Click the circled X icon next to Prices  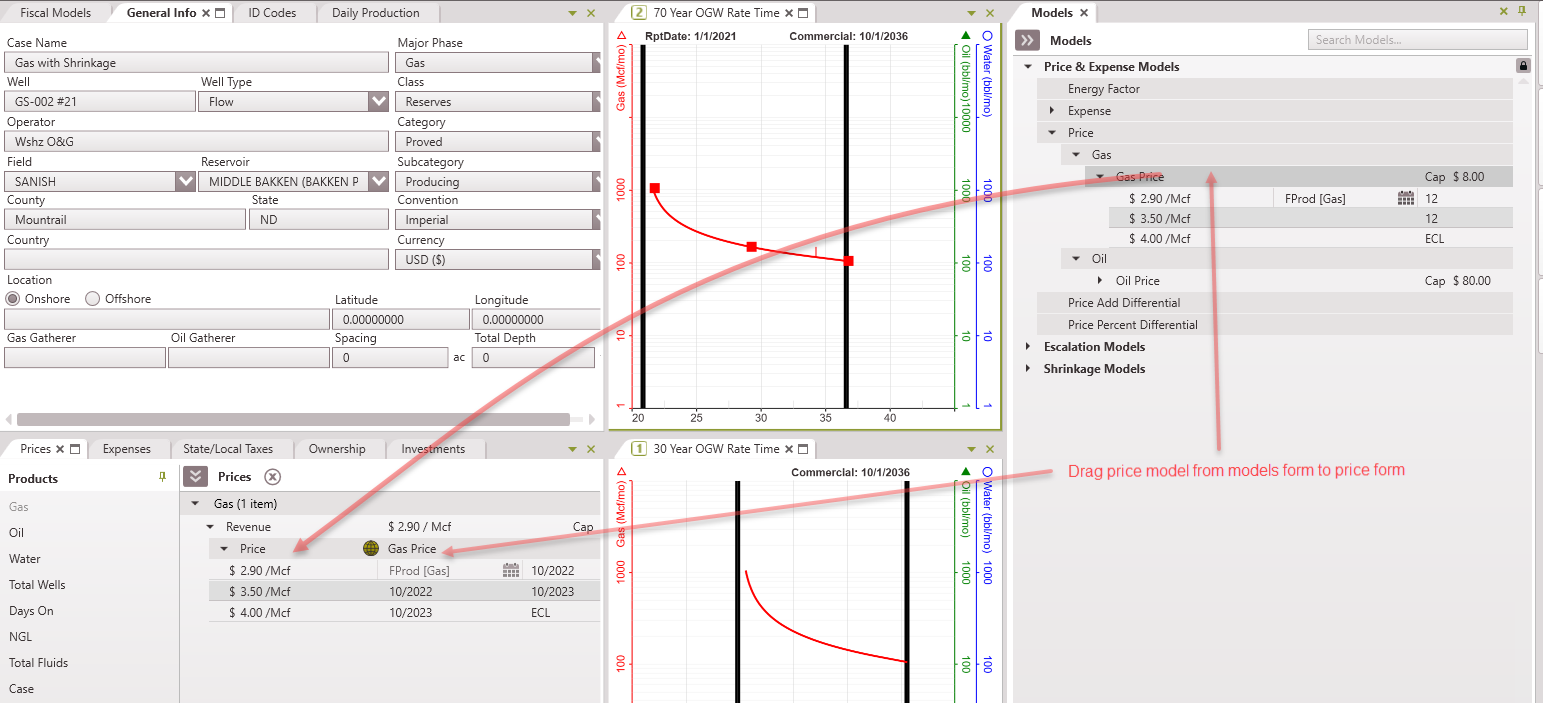[x=272, y=477]
